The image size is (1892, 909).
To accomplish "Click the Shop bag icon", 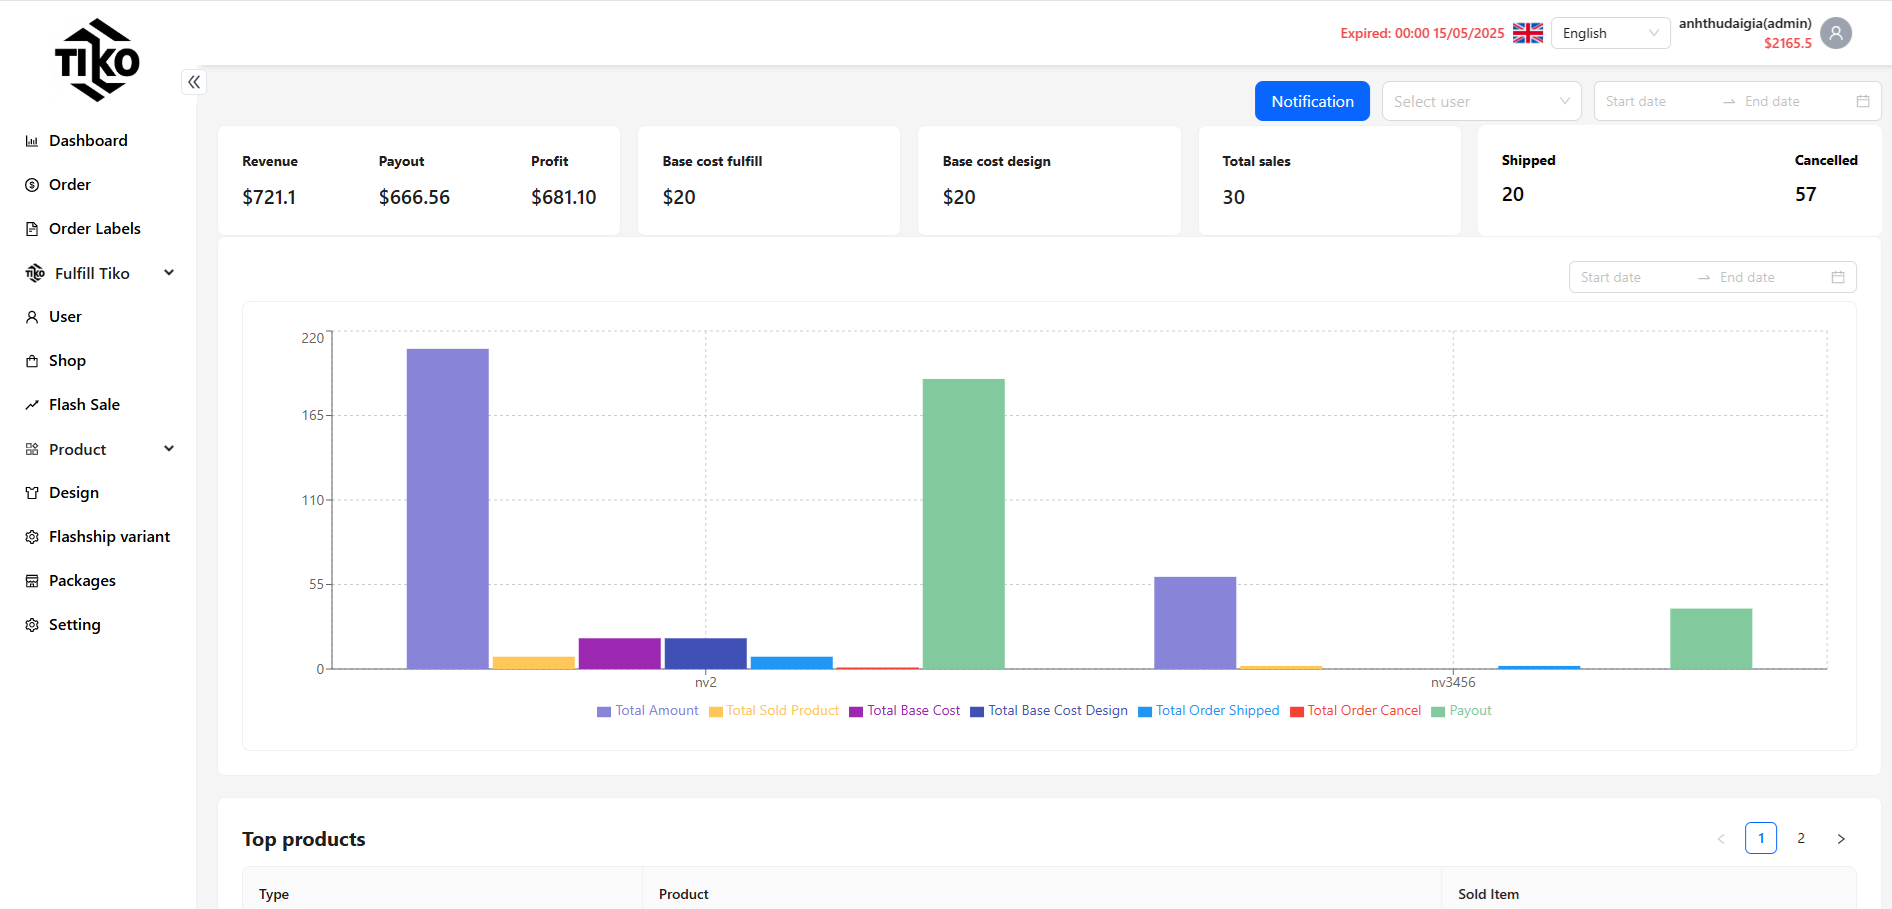I will [32, 361].
